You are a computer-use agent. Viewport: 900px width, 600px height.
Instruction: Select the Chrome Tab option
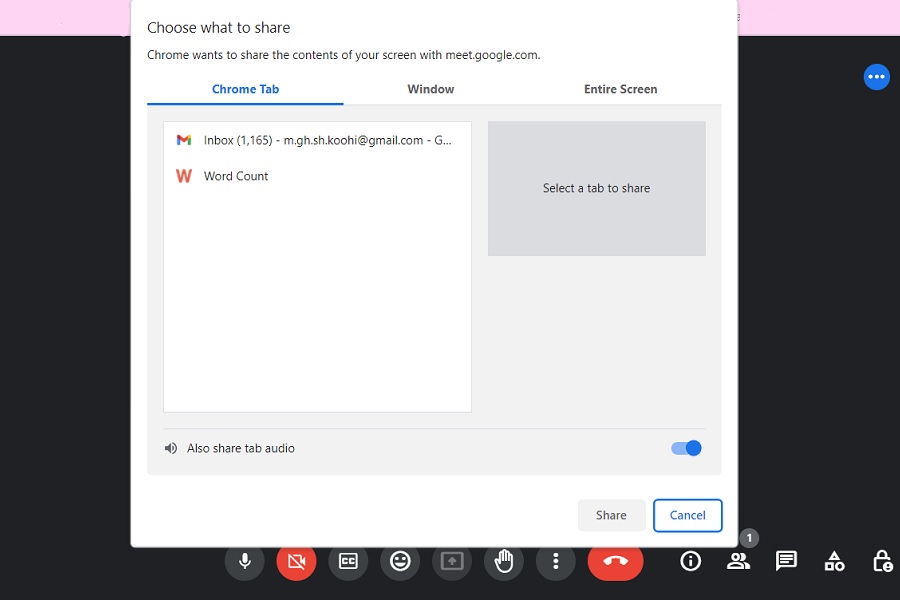[x=245, y=89]
